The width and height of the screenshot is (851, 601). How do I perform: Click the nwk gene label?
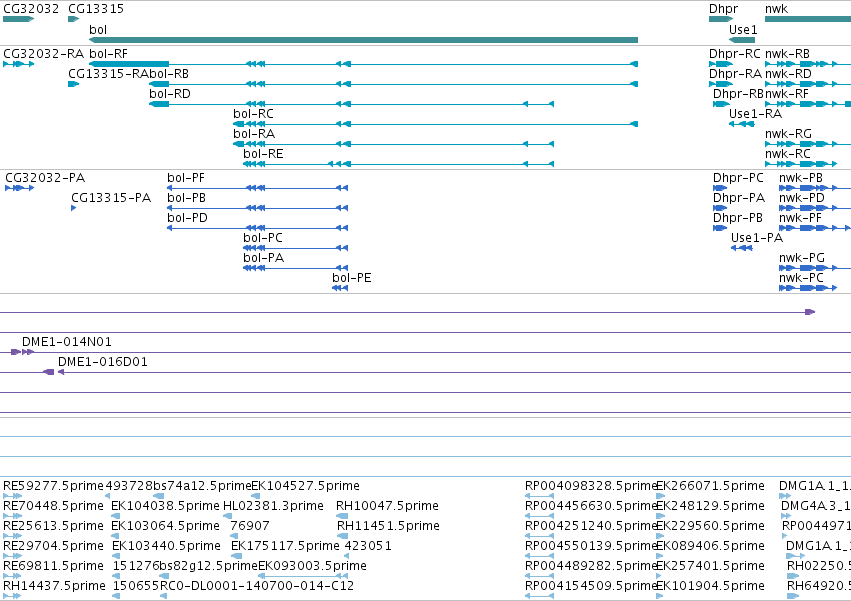coord(777,9)
